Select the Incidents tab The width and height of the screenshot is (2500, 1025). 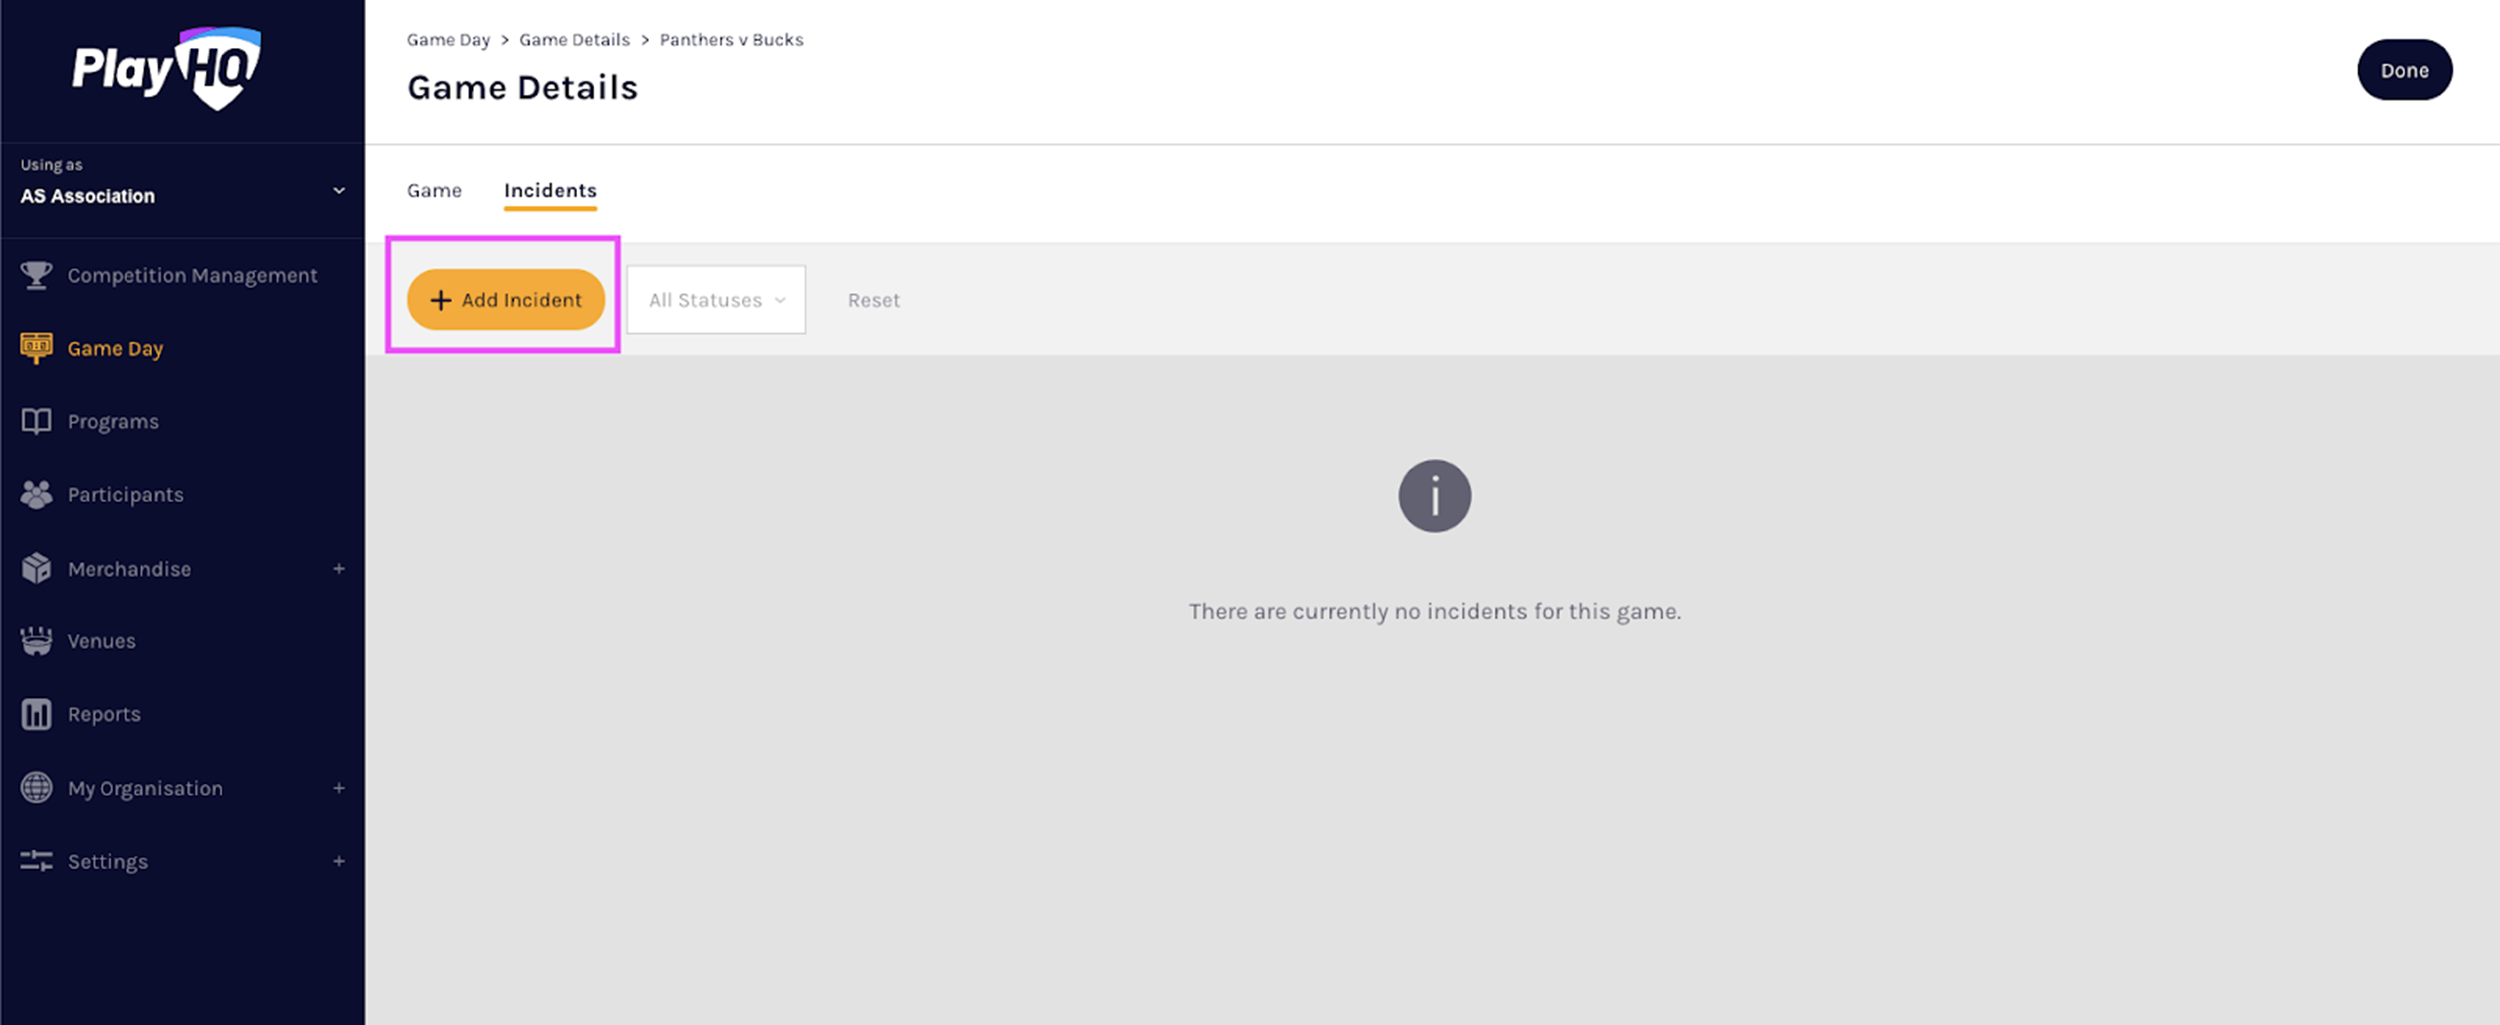[x=550, y=190]
